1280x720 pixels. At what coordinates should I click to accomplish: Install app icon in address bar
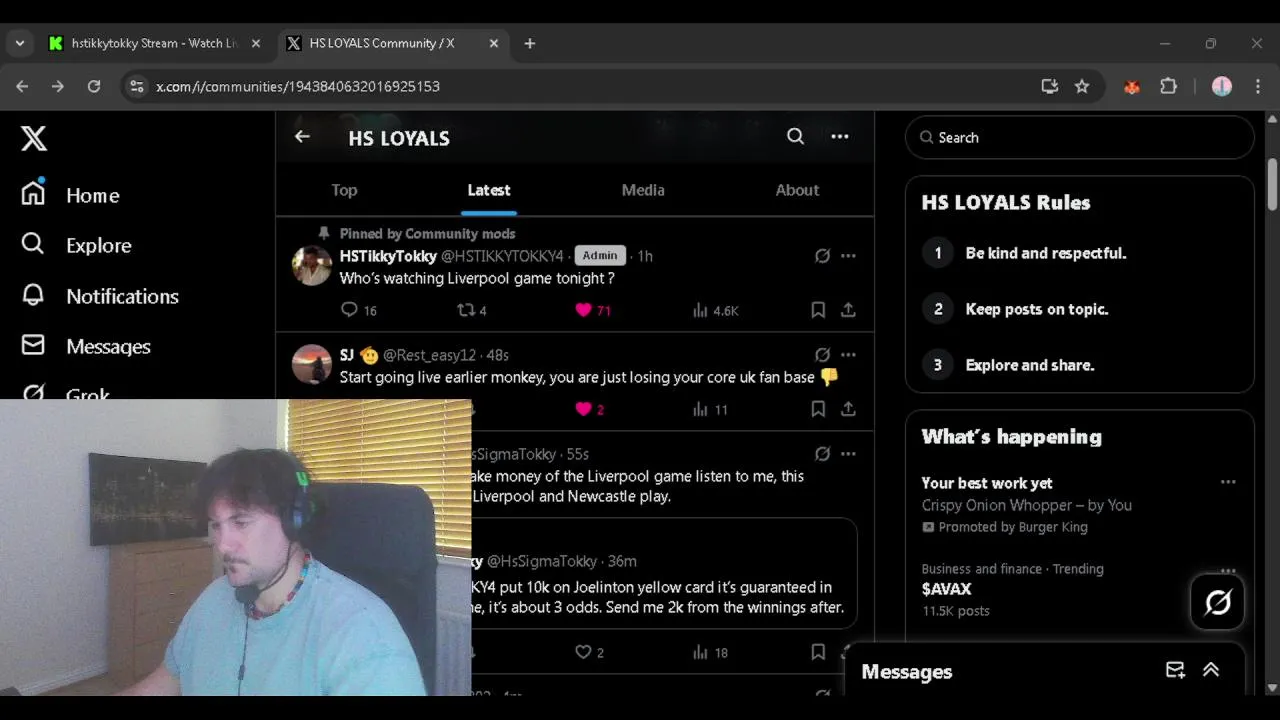1049,86
